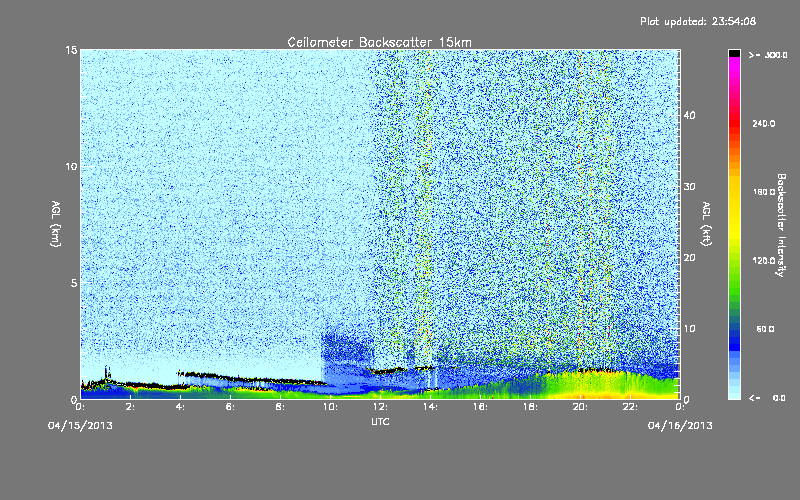Click the "4:" hour tick label
800x500 pixels.
(x=181, y=407)
